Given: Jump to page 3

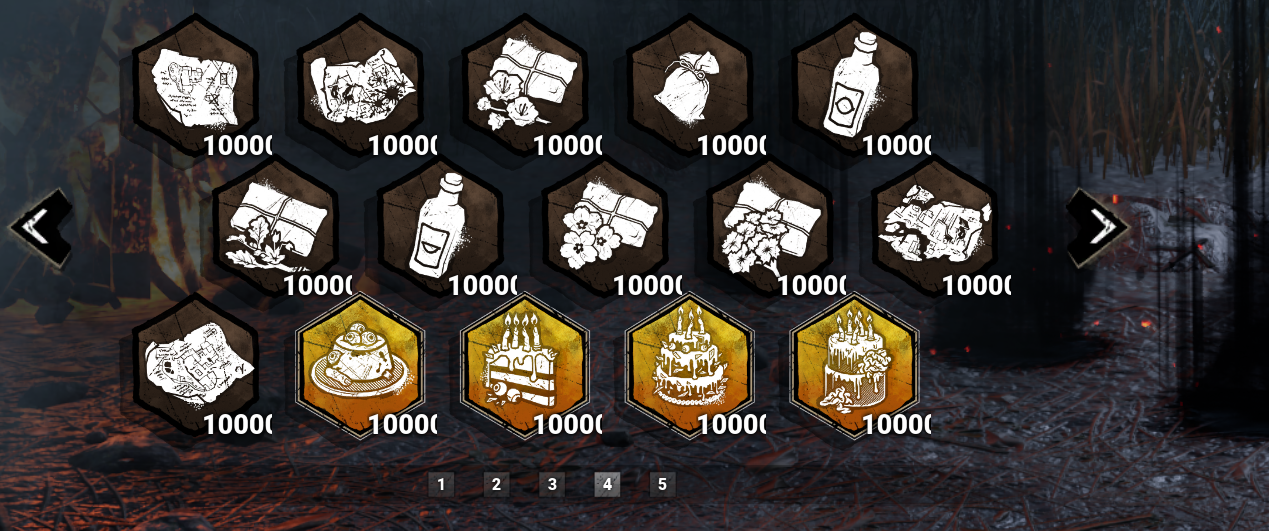Looking at the screenshot, I should (551, 485).
